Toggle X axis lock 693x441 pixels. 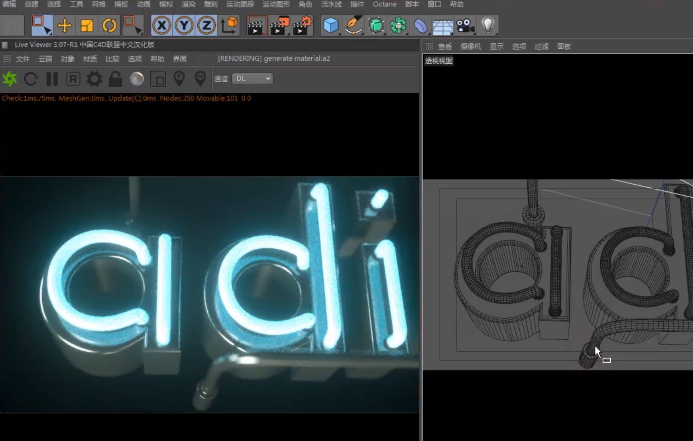162,25
